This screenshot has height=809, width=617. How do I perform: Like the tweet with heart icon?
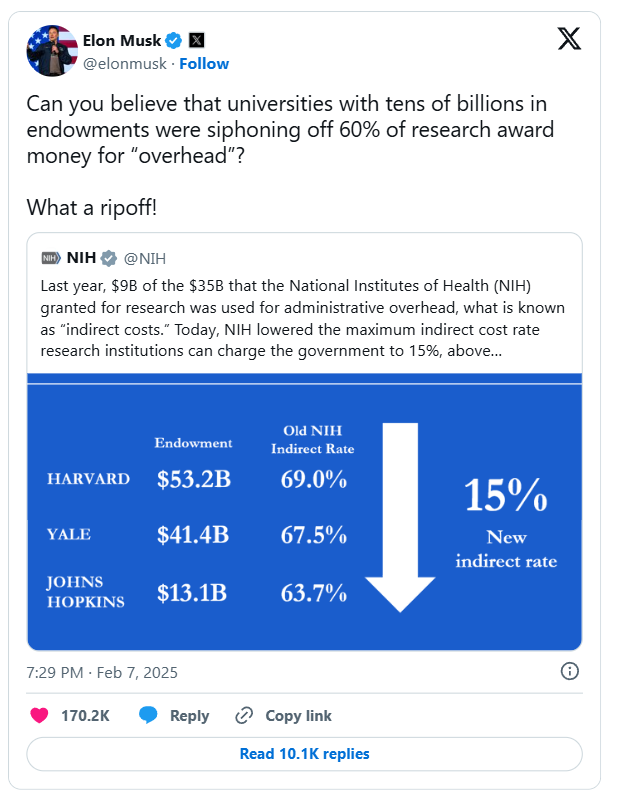point(39,716)
